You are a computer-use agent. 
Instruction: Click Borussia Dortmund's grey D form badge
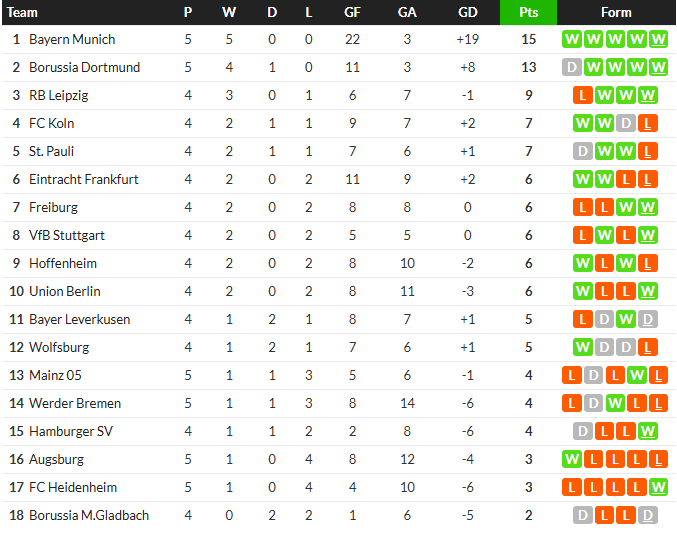click(x=572, y=67)
